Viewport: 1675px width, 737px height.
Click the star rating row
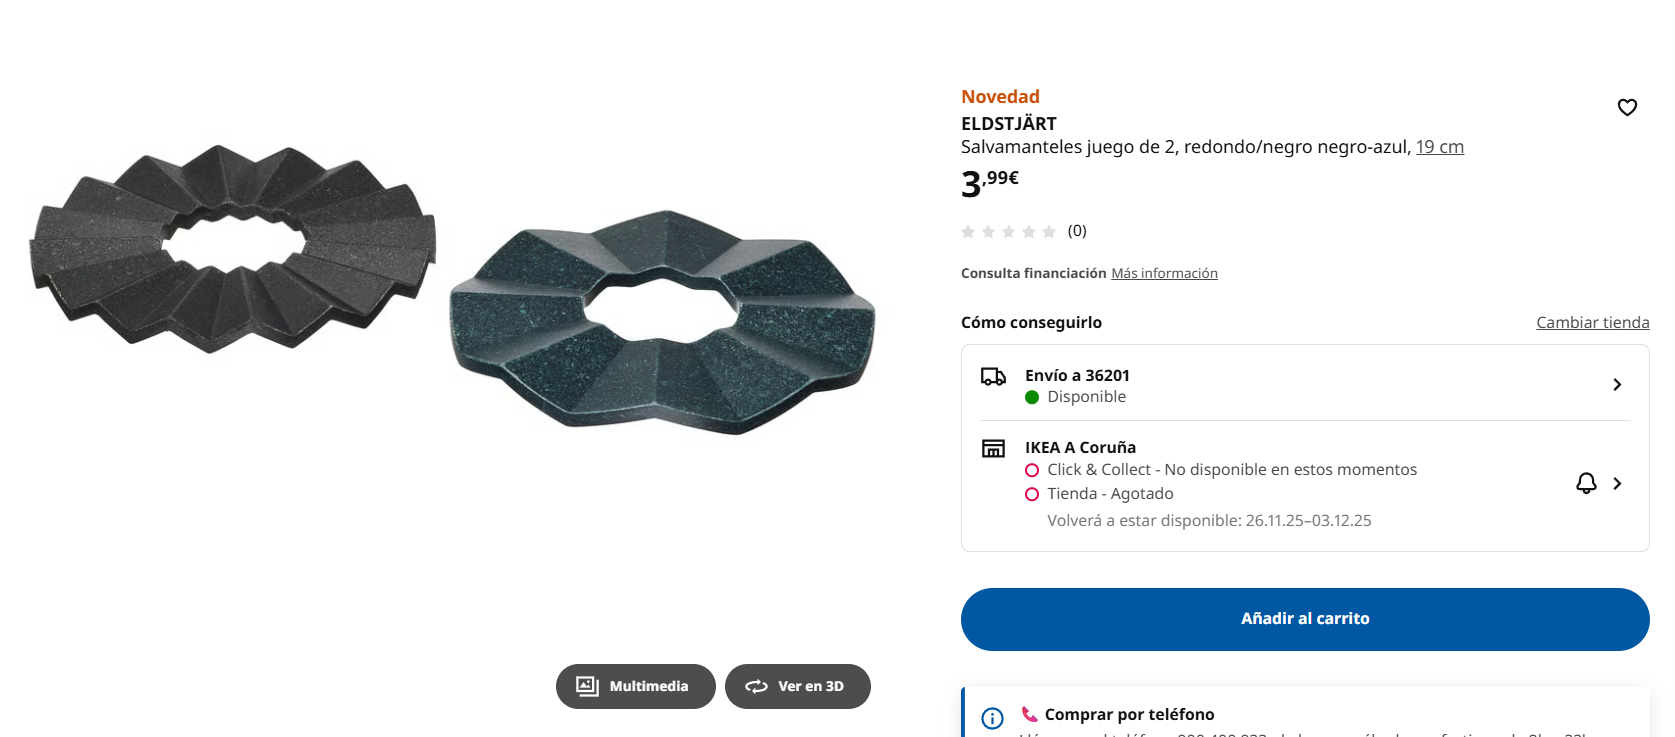pos(1009,232)
